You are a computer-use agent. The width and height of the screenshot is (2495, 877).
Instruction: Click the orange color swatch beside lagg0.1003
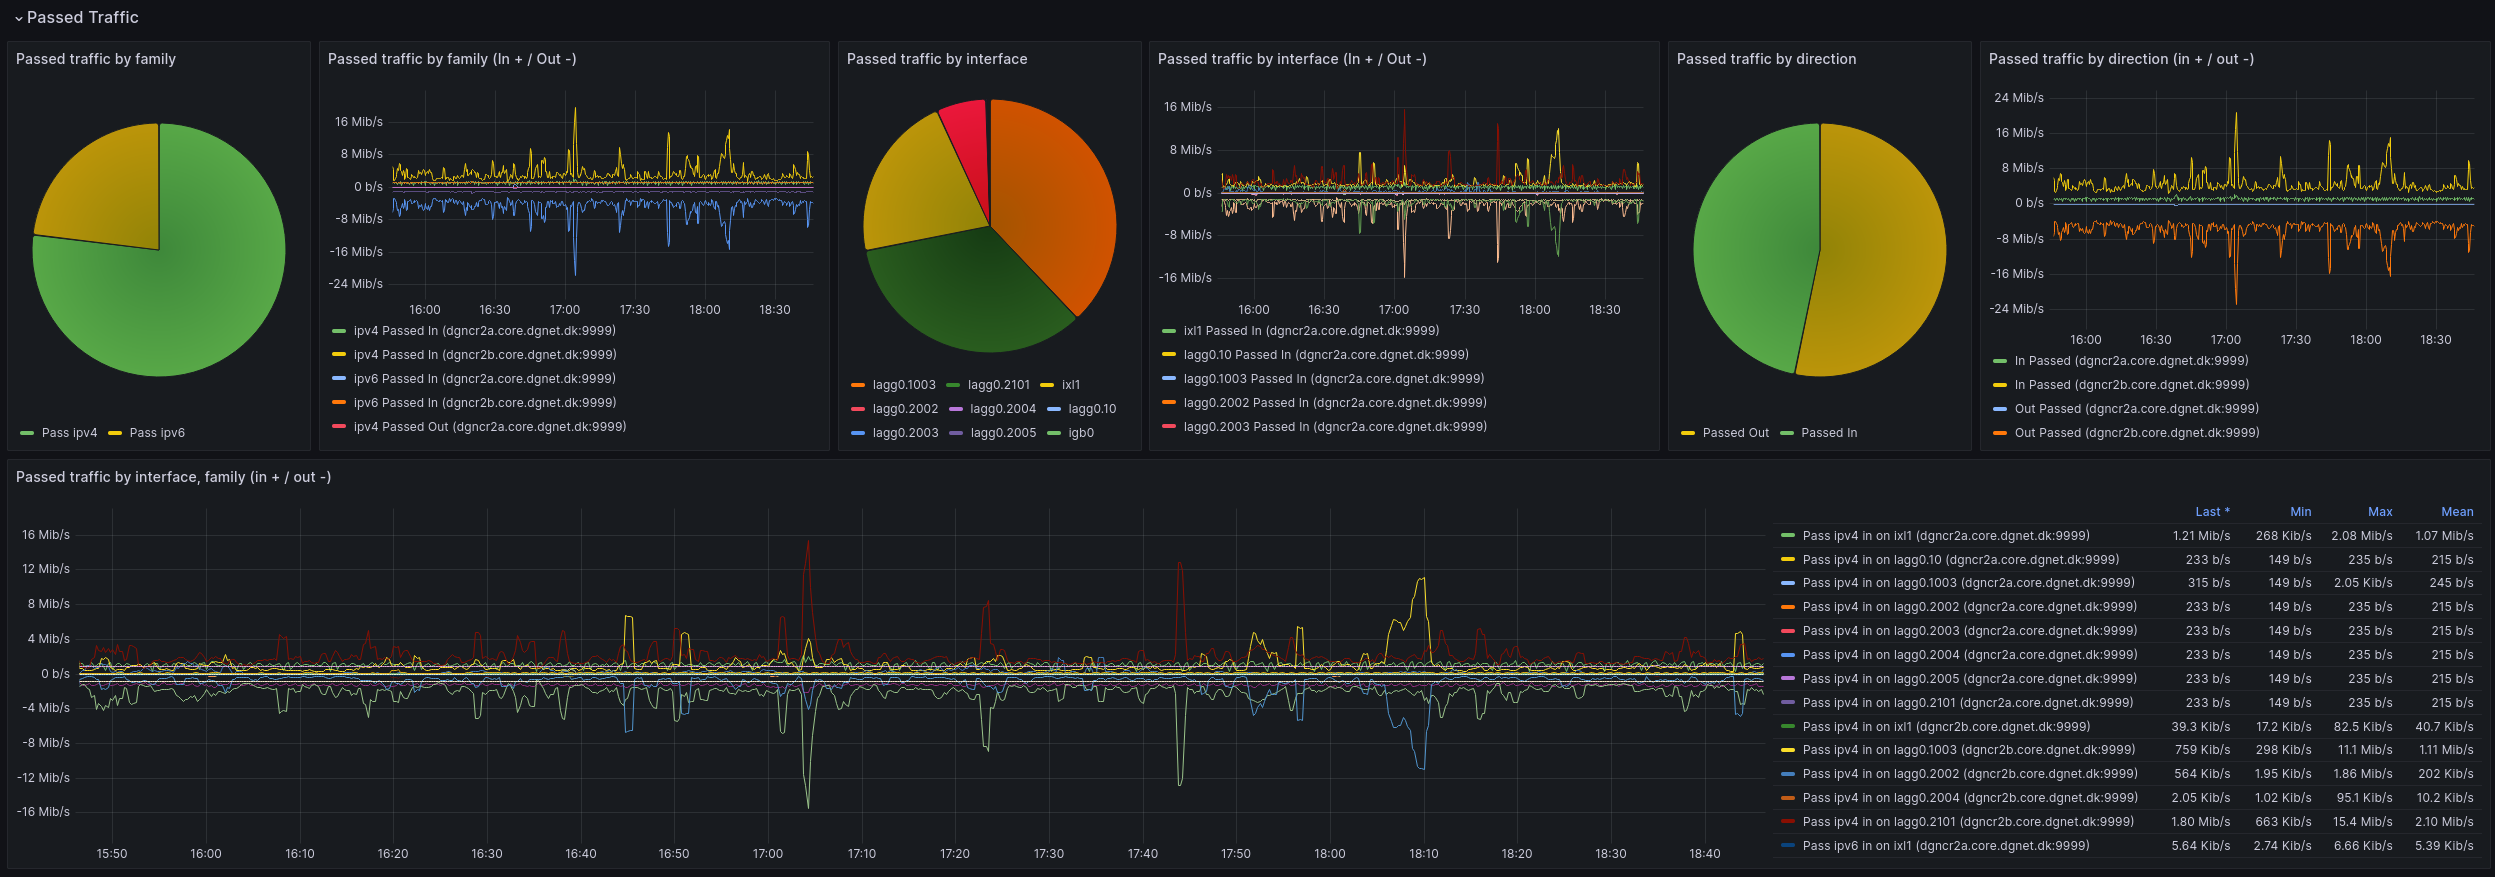tap(858, 385)
